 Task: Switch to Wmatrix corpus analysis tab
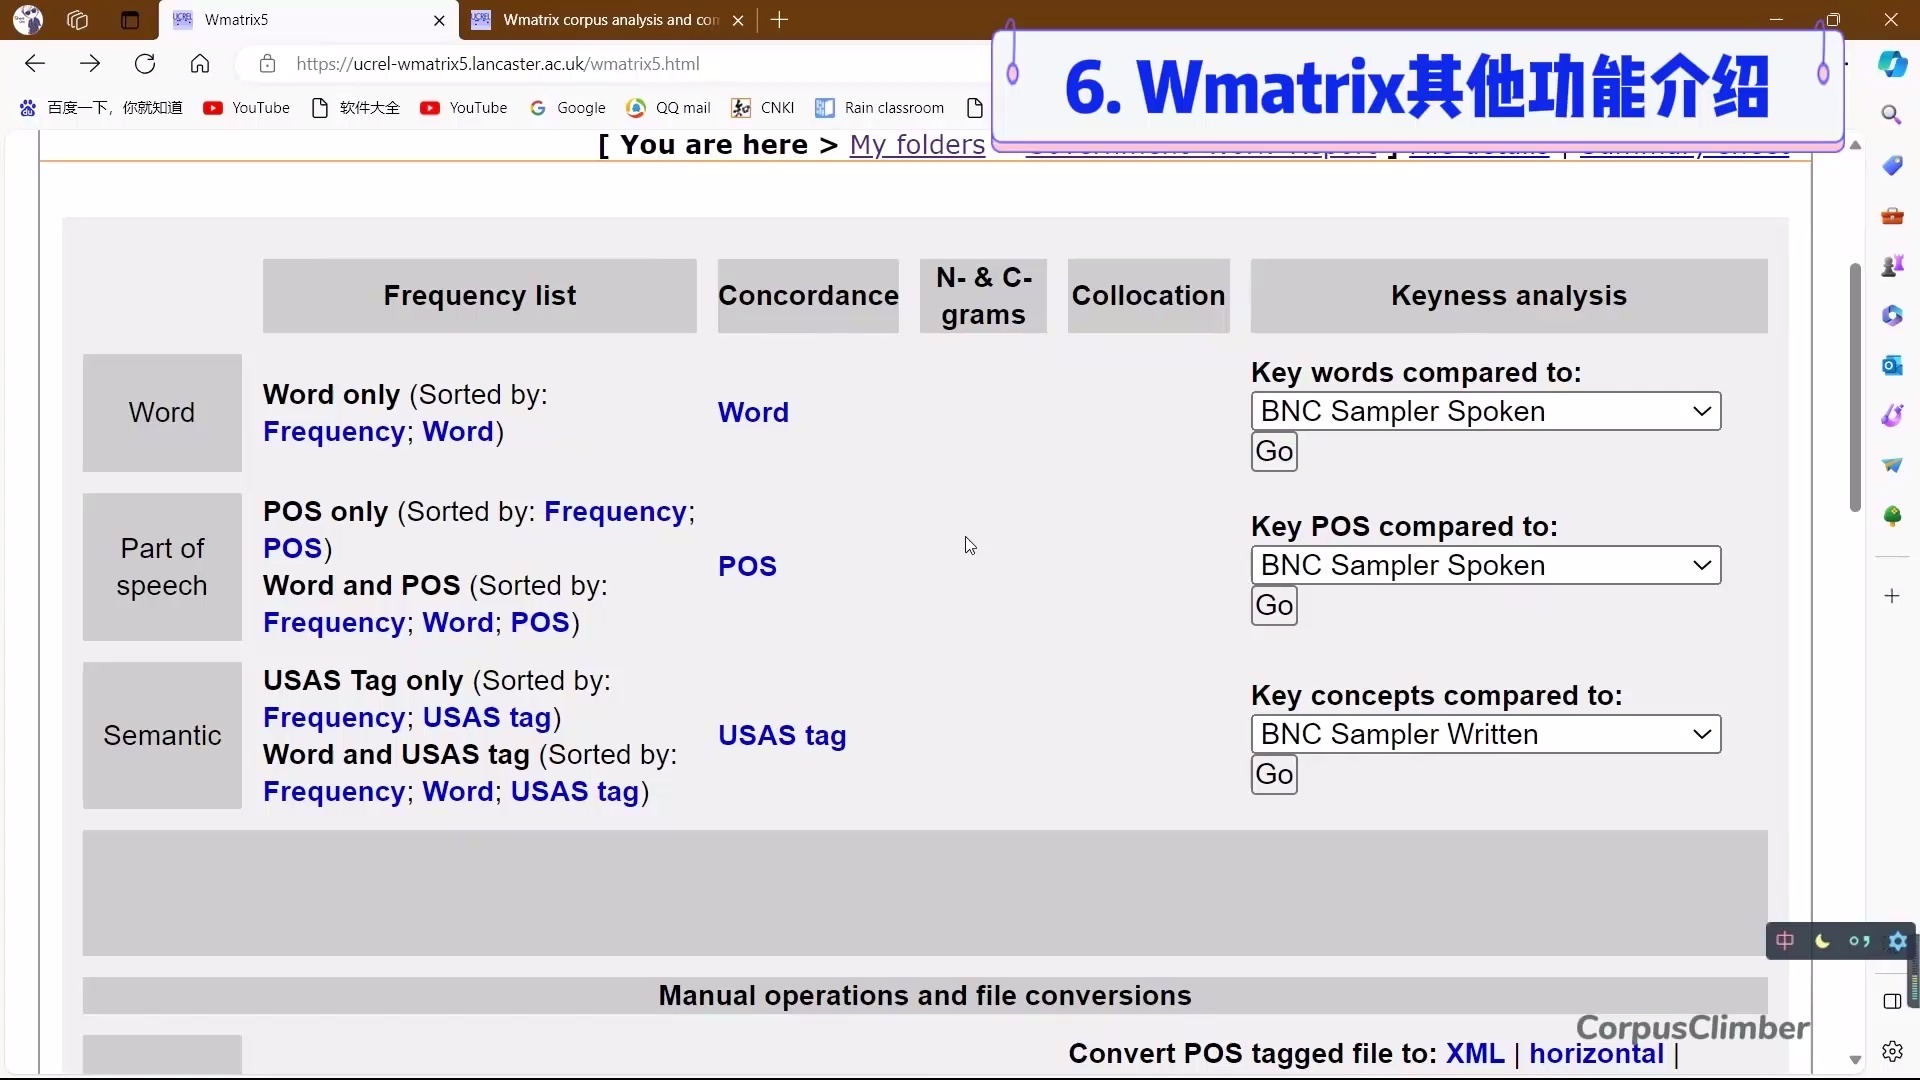[600, 20]
